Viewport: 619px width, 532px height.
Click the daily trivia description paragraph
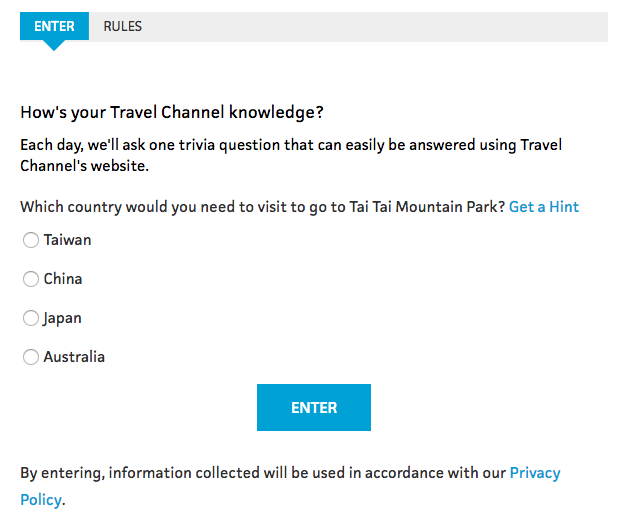(291, 155)
